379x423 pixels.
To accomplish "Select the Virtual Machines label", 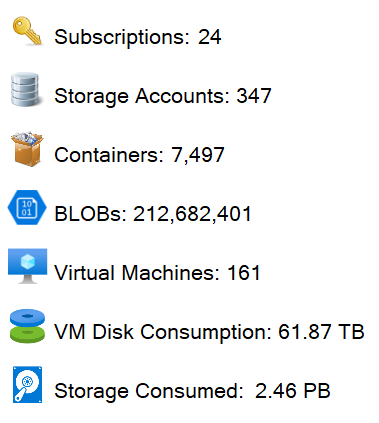I will [137, 273].
